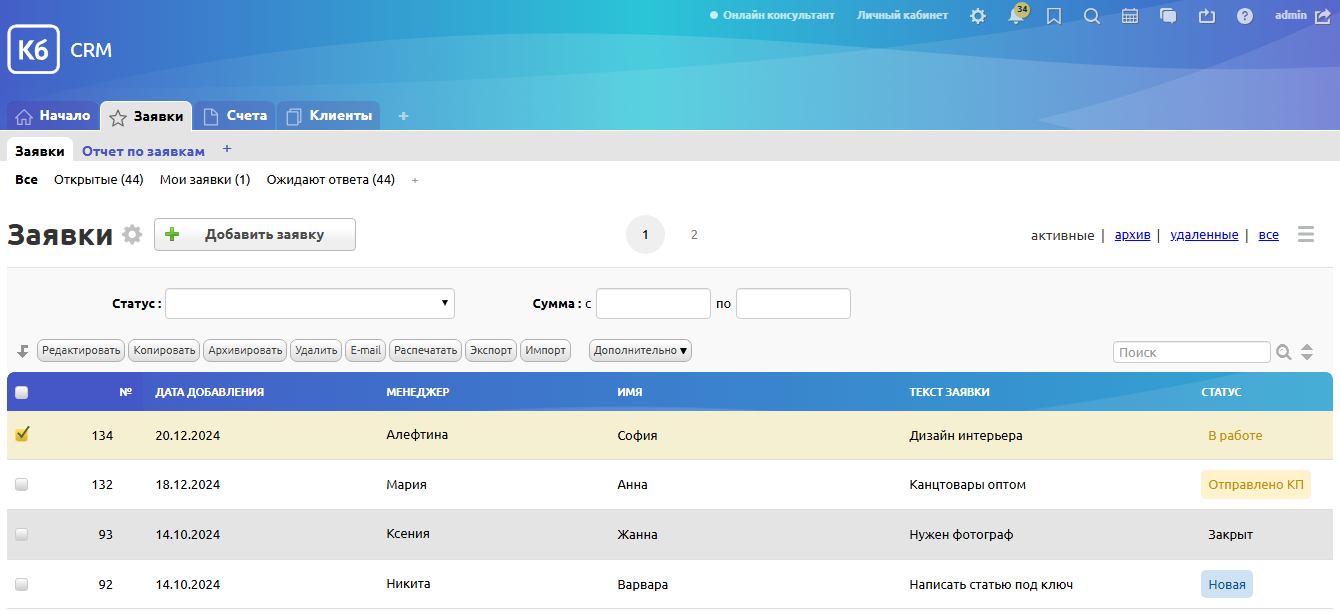
Task: Open the Статус filter dropdown
Action: [x=310, y=303]
